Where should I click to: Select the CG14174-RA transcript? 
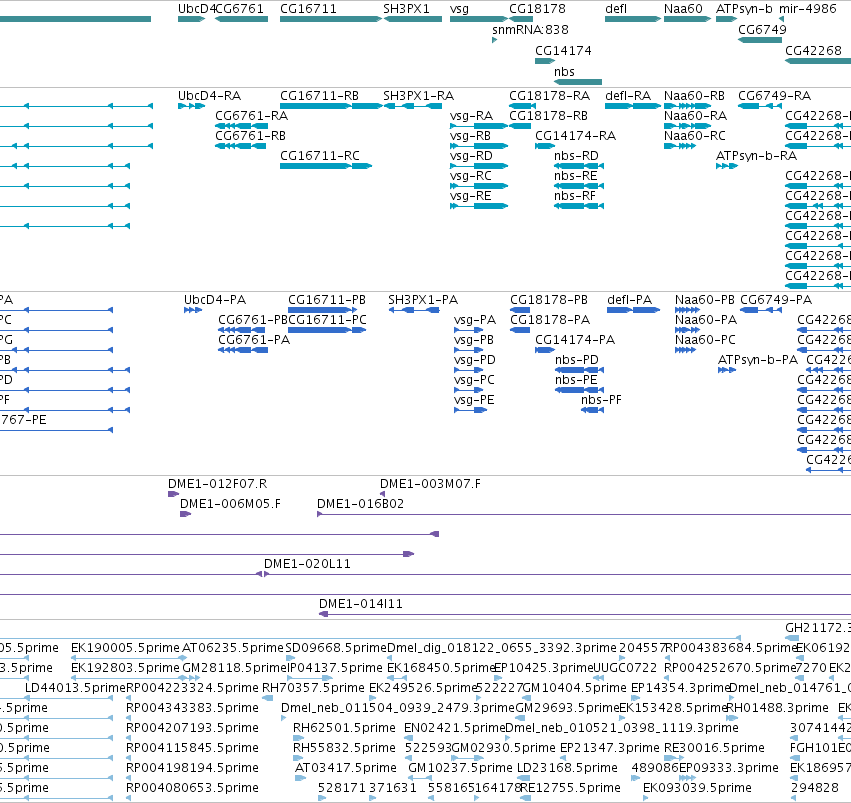tap(575, 136)
